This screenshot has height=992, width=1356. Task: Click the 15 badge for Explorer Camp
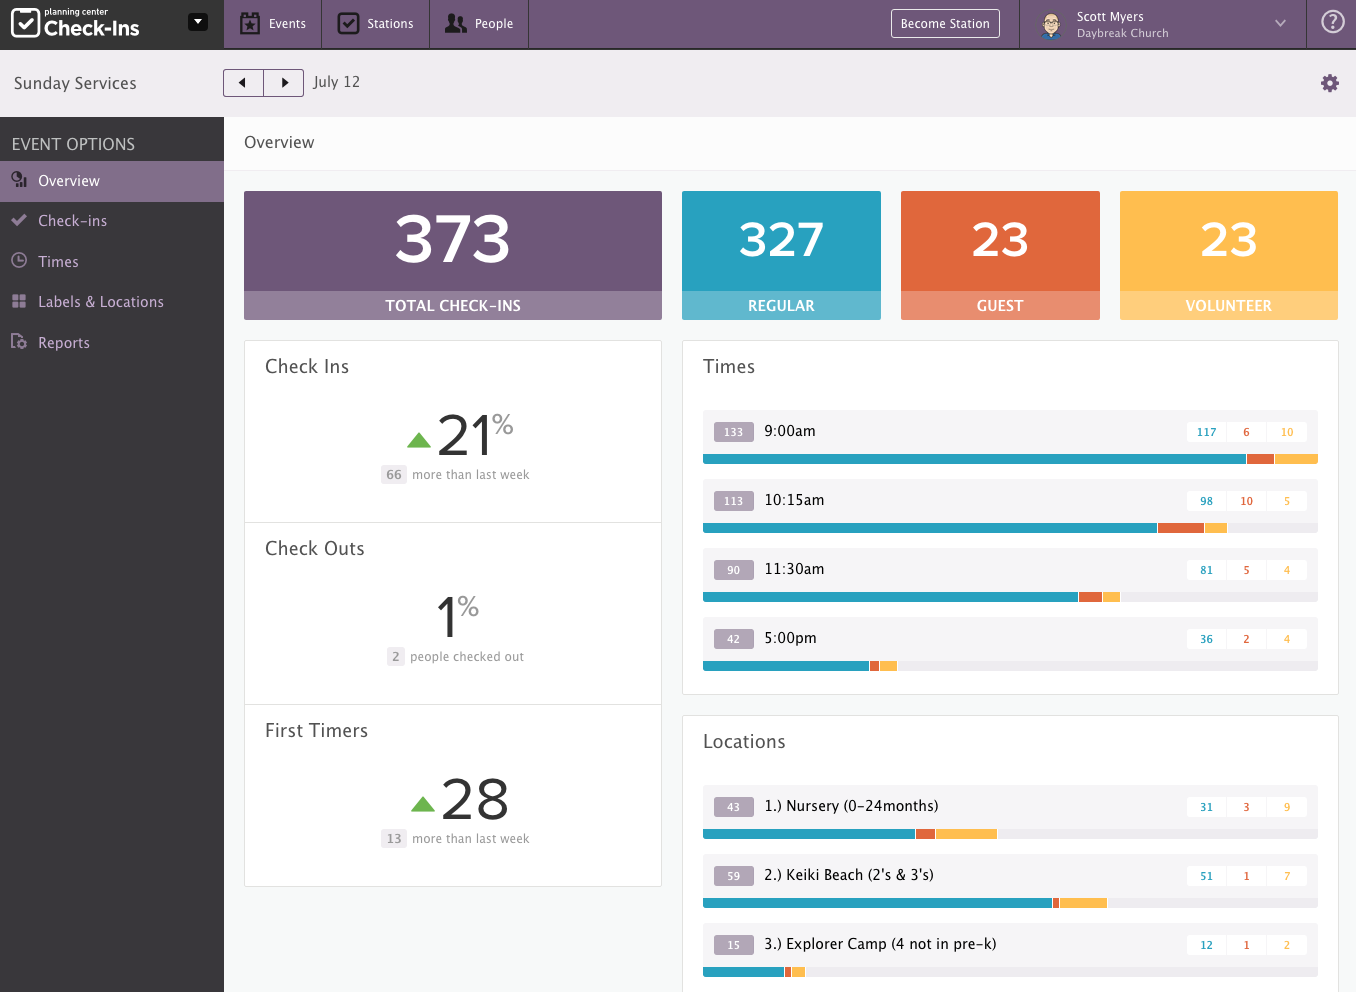click(x=734, y=945)
